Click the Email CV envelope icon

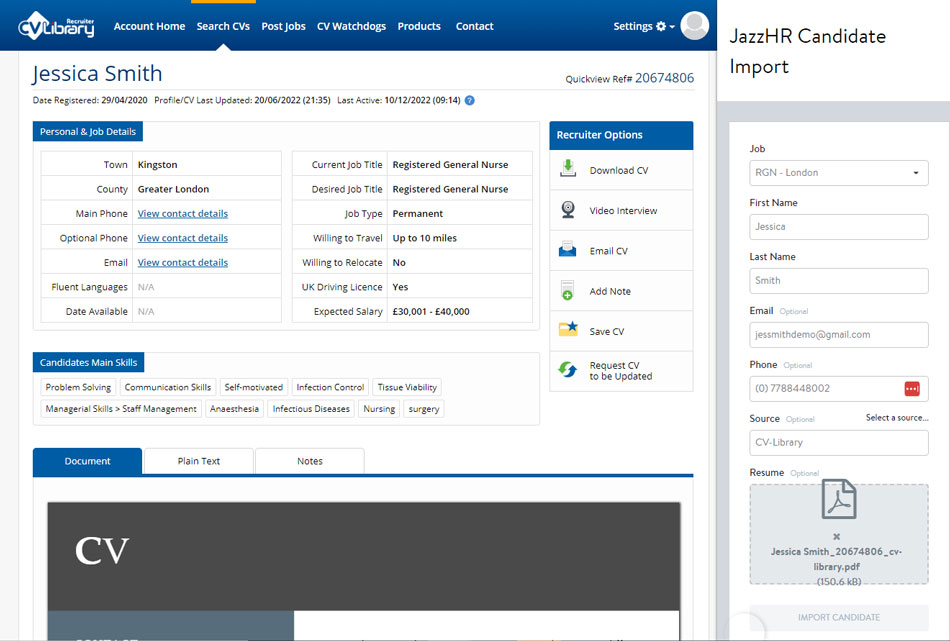click(x=568, y=250)
